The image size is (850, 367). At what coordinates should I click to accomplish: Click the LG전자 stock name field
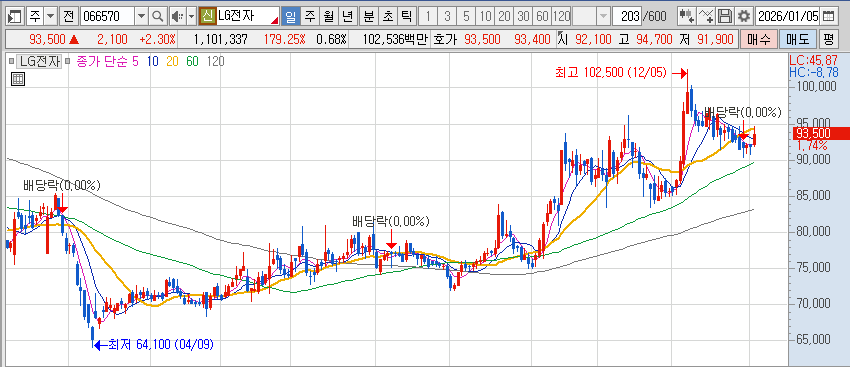point(247,17)
